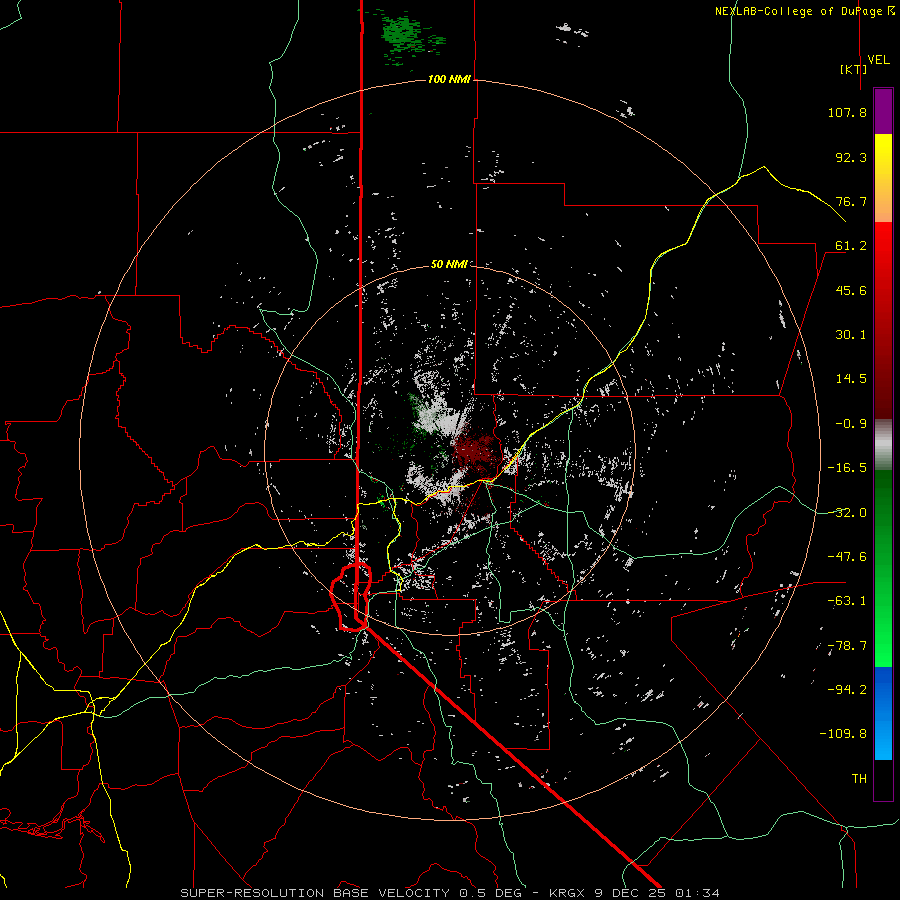
Task: Select the 76.7 velocity scale value
Action: (x=851, y=201)
